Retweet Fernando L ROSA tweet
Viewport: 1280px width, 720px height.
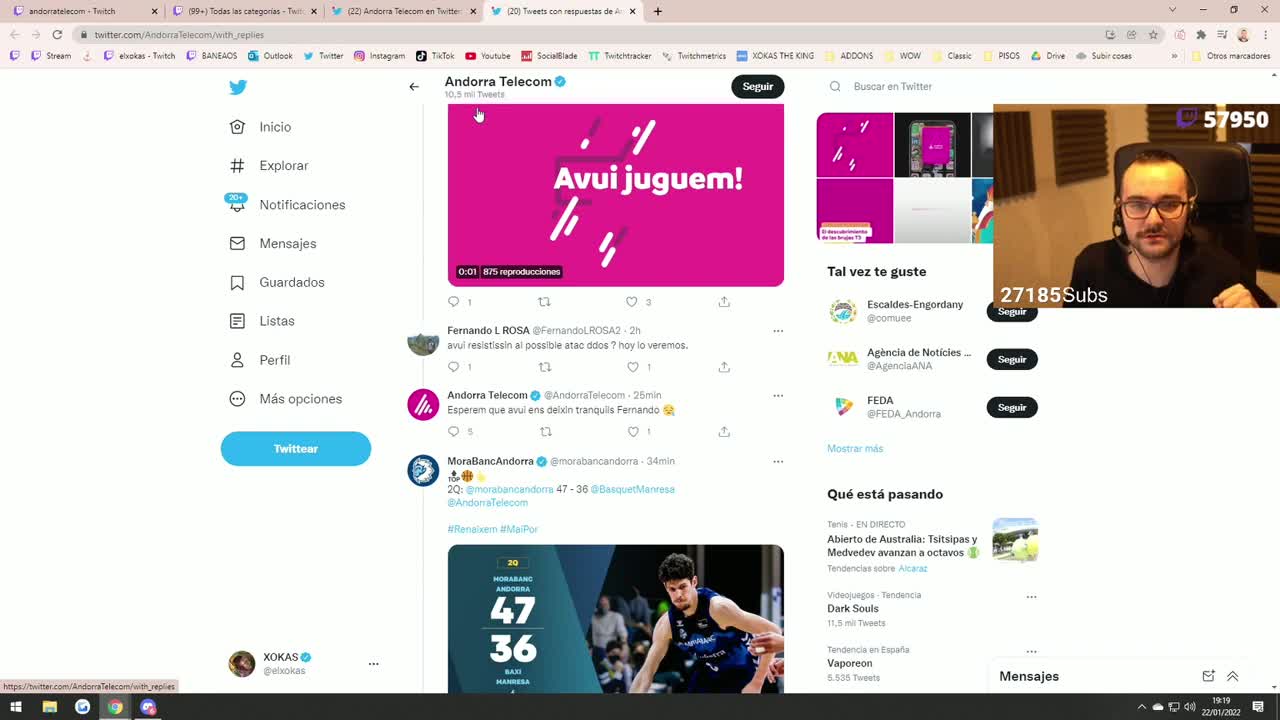pyautogui.click(x=545, y=367)
